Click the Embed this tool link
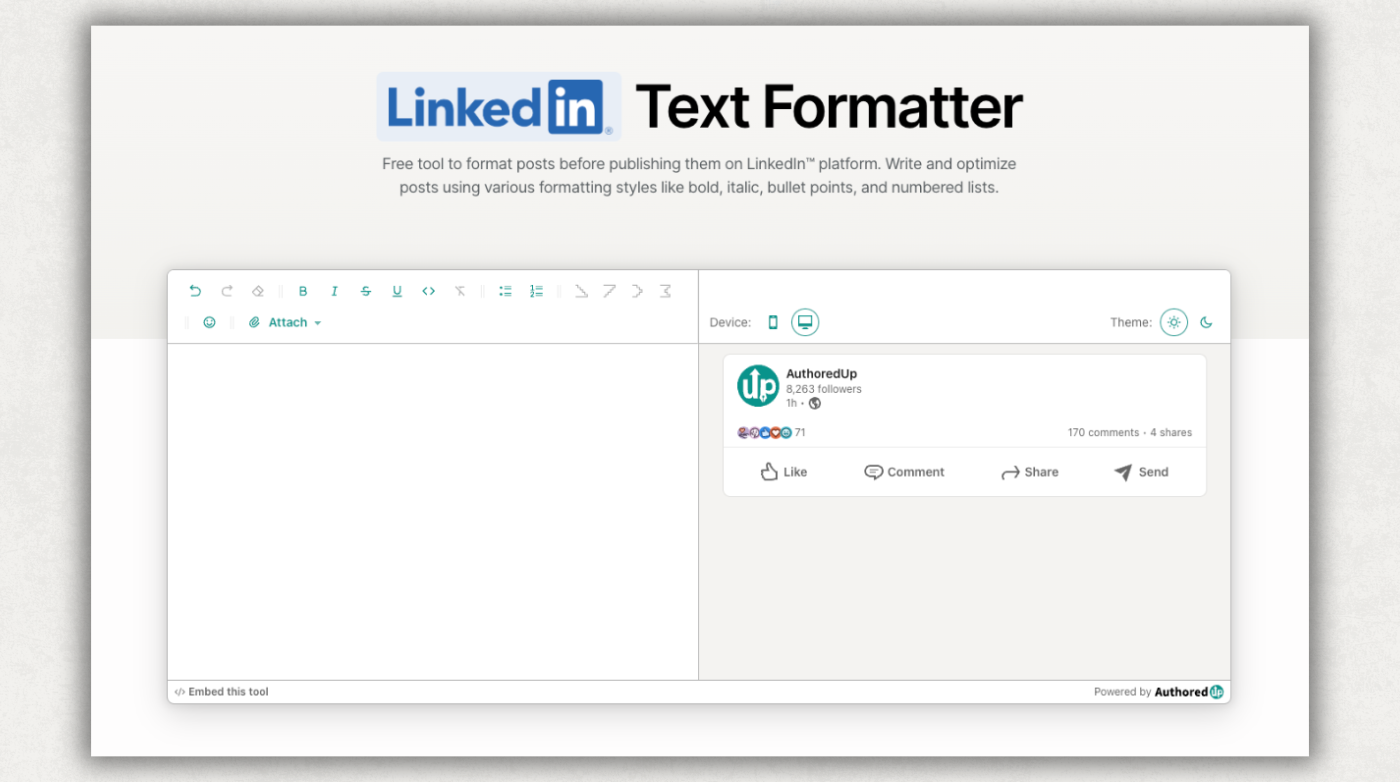The image size is (1400, 782). (221, 691)
